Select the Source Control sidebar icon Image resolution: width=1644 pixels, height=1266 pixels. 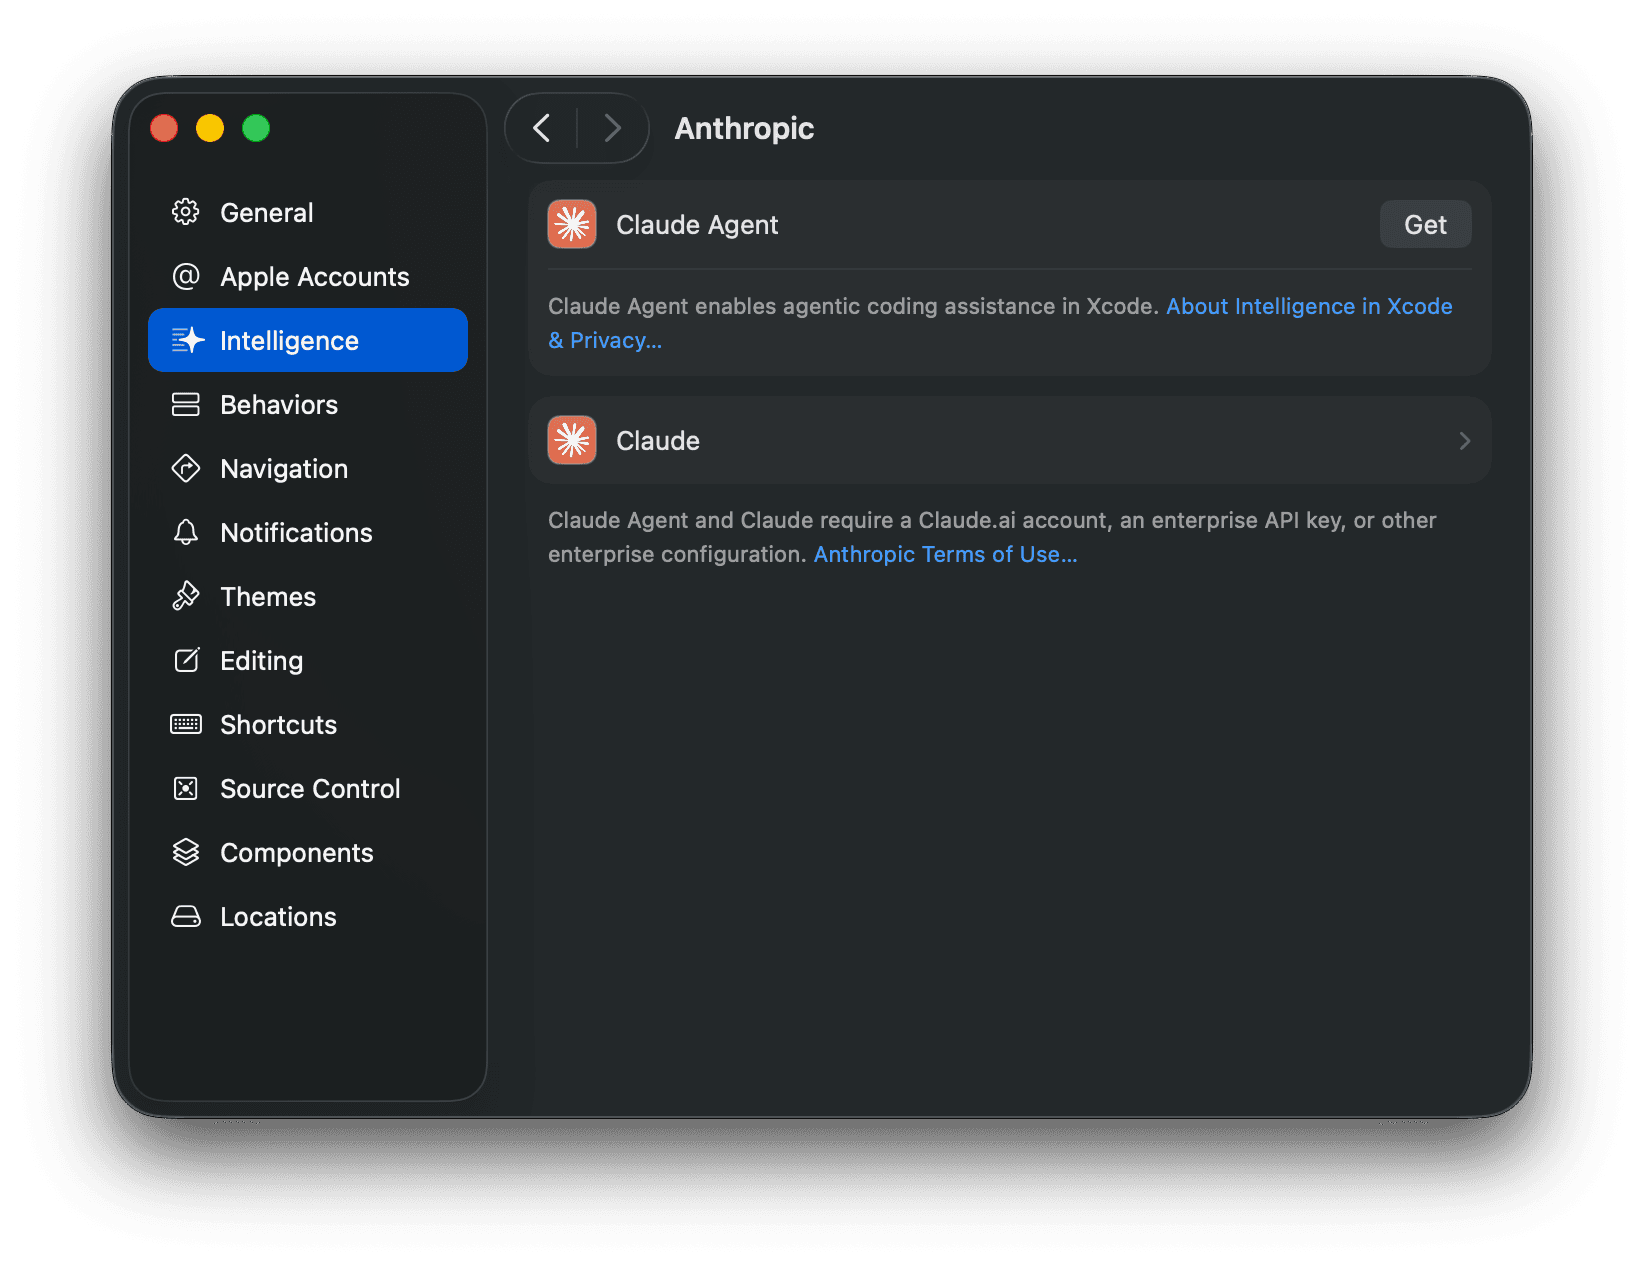tap(186, 788)
